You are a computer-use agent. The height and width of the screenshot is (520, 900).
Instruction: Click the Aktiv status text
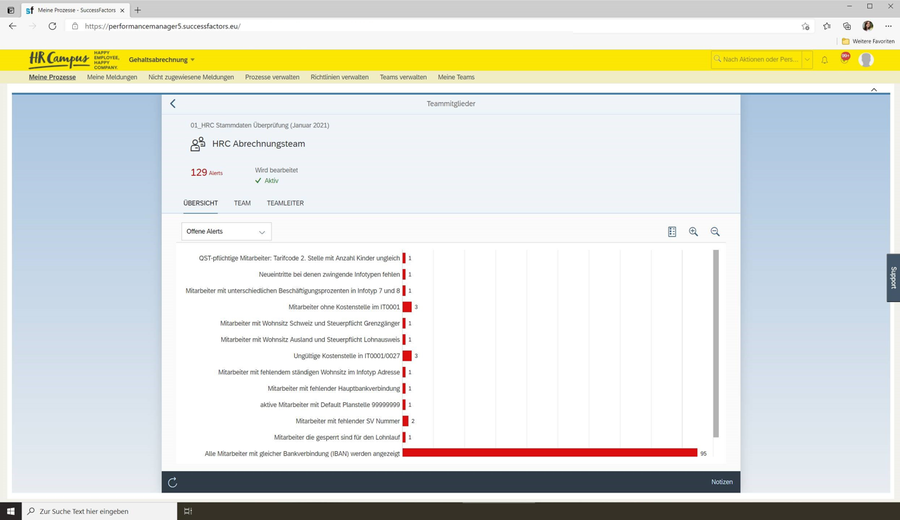coord(271,180)
